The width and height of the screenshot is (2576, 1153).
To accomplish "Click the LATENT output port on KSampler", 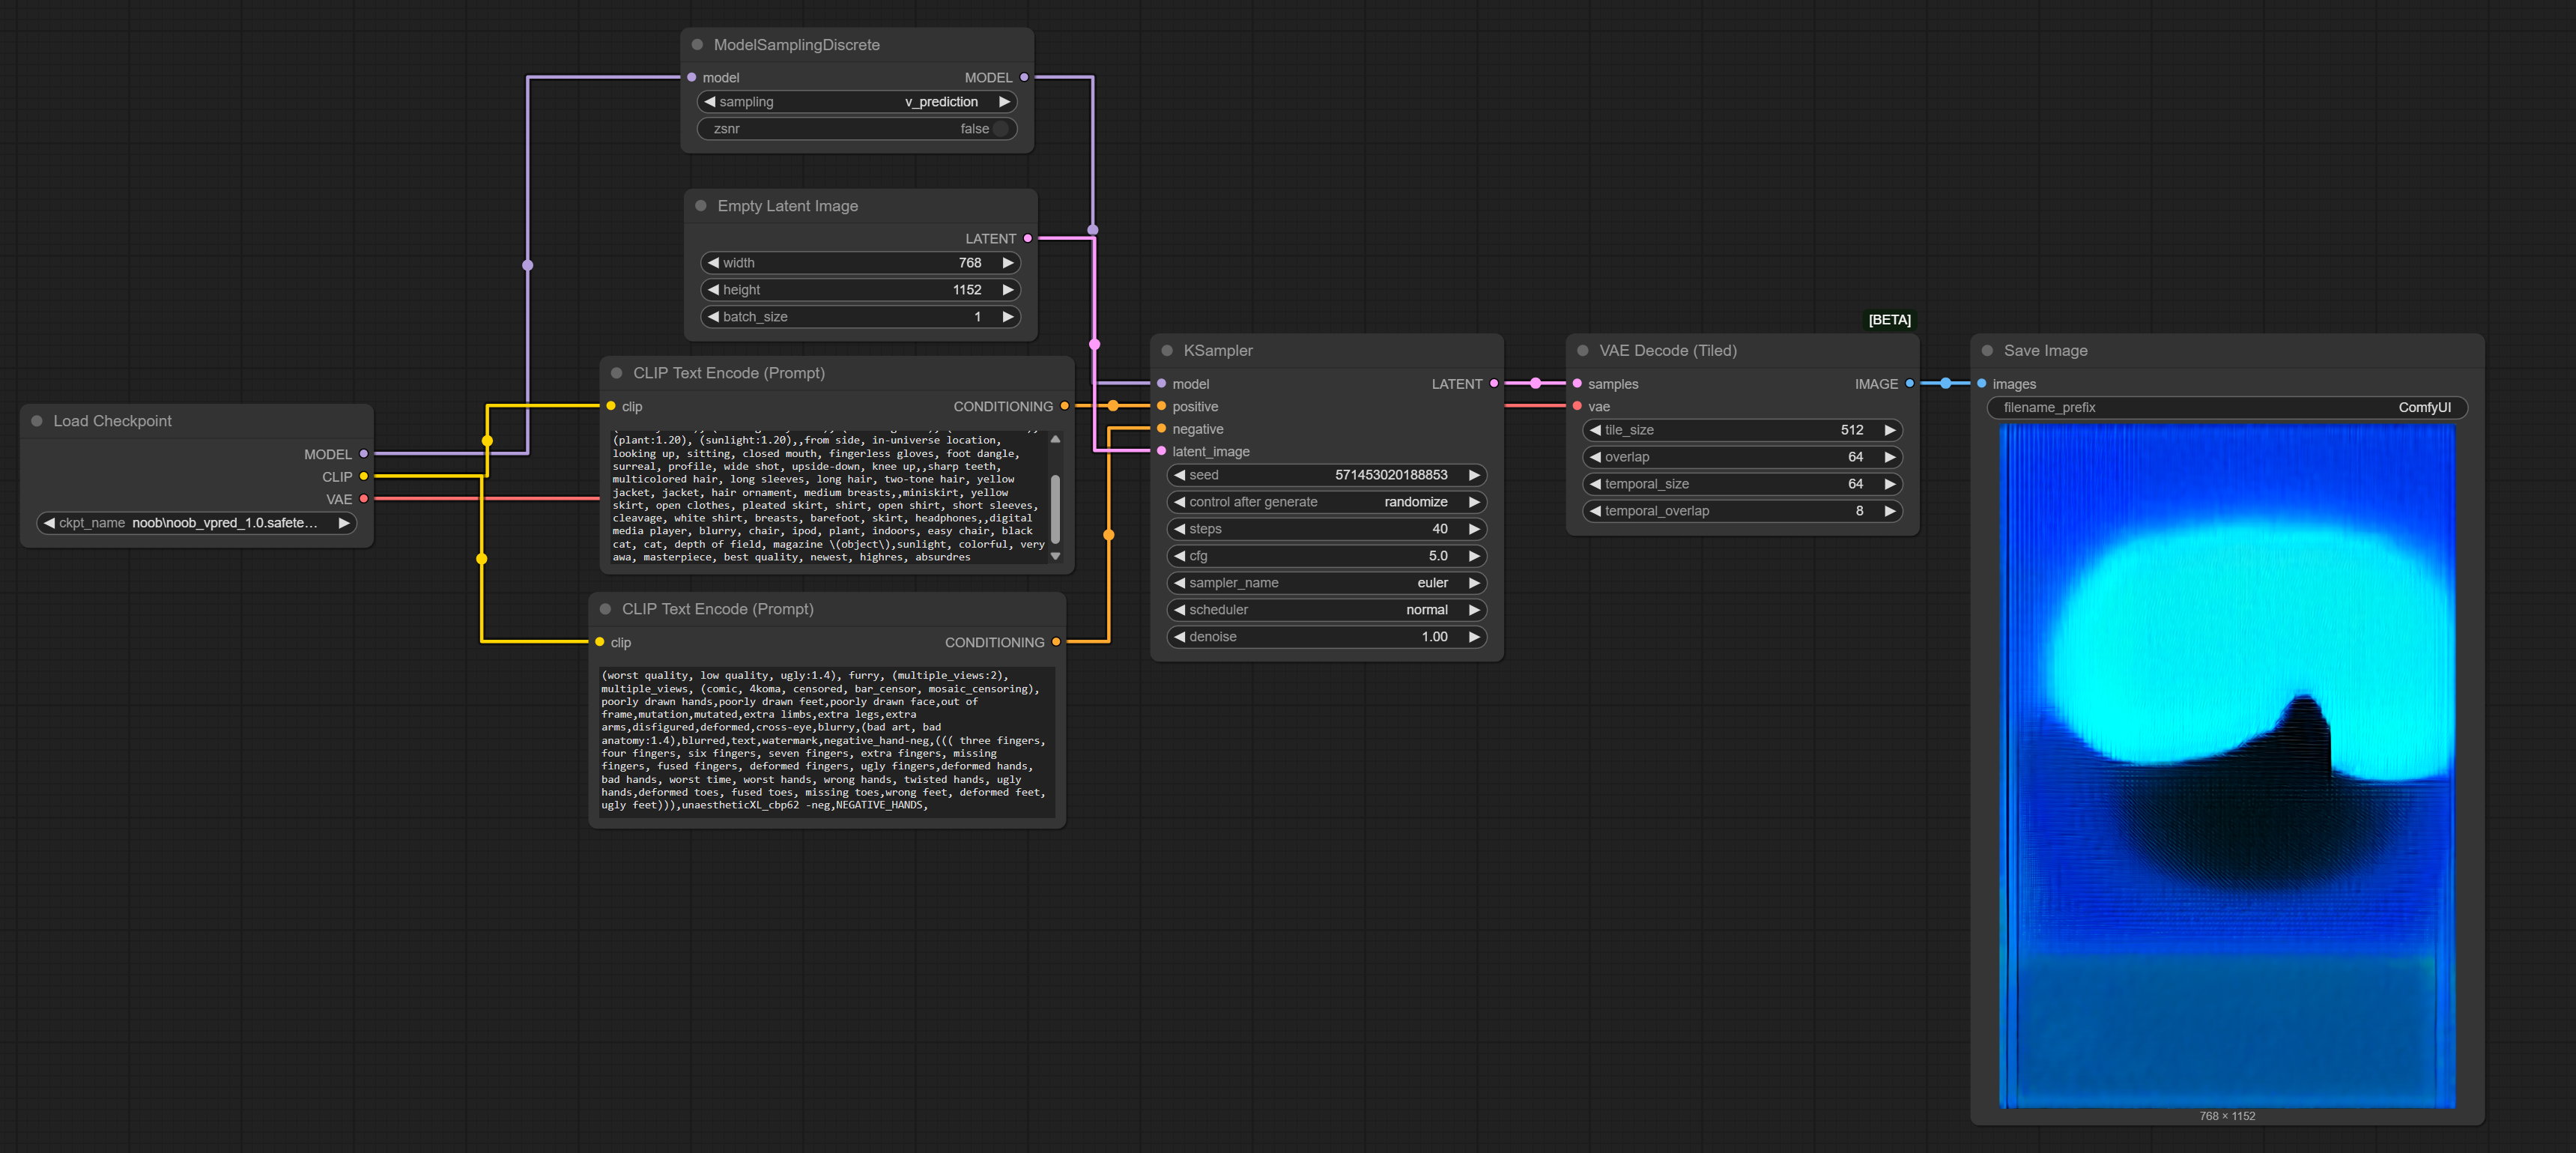I will coord(1494,384).
